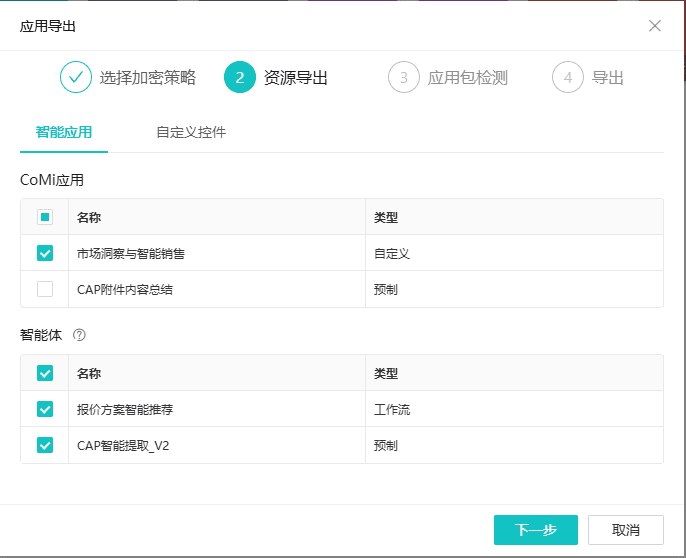This screenshot has height=558, width=686.
Task: Check the CAP附件内容总结 checkbox
Action: pyautogui.click(x=45, y=289)
